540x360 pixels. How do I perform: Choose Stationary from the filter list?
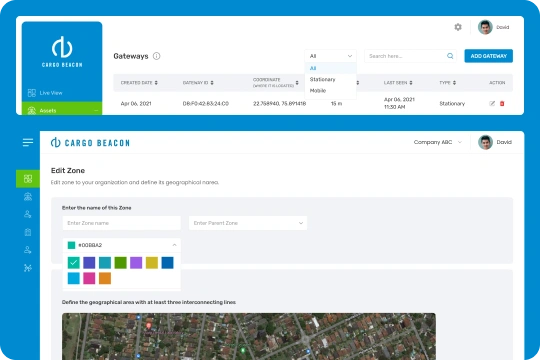[x=322, y=79]
